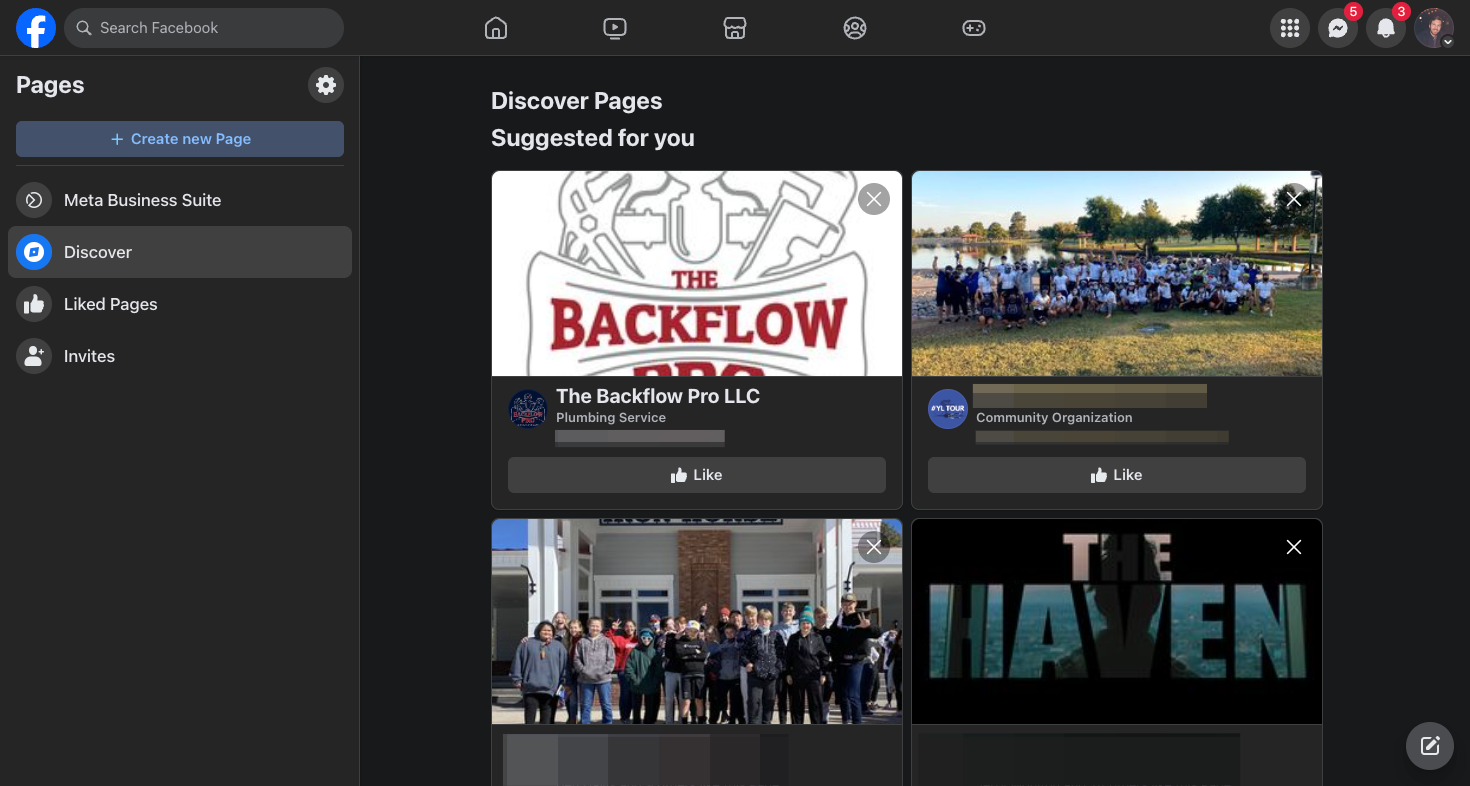
Task: Dismiss The Backflow Pro LLC suggestion
Action: tap(874, 199)
